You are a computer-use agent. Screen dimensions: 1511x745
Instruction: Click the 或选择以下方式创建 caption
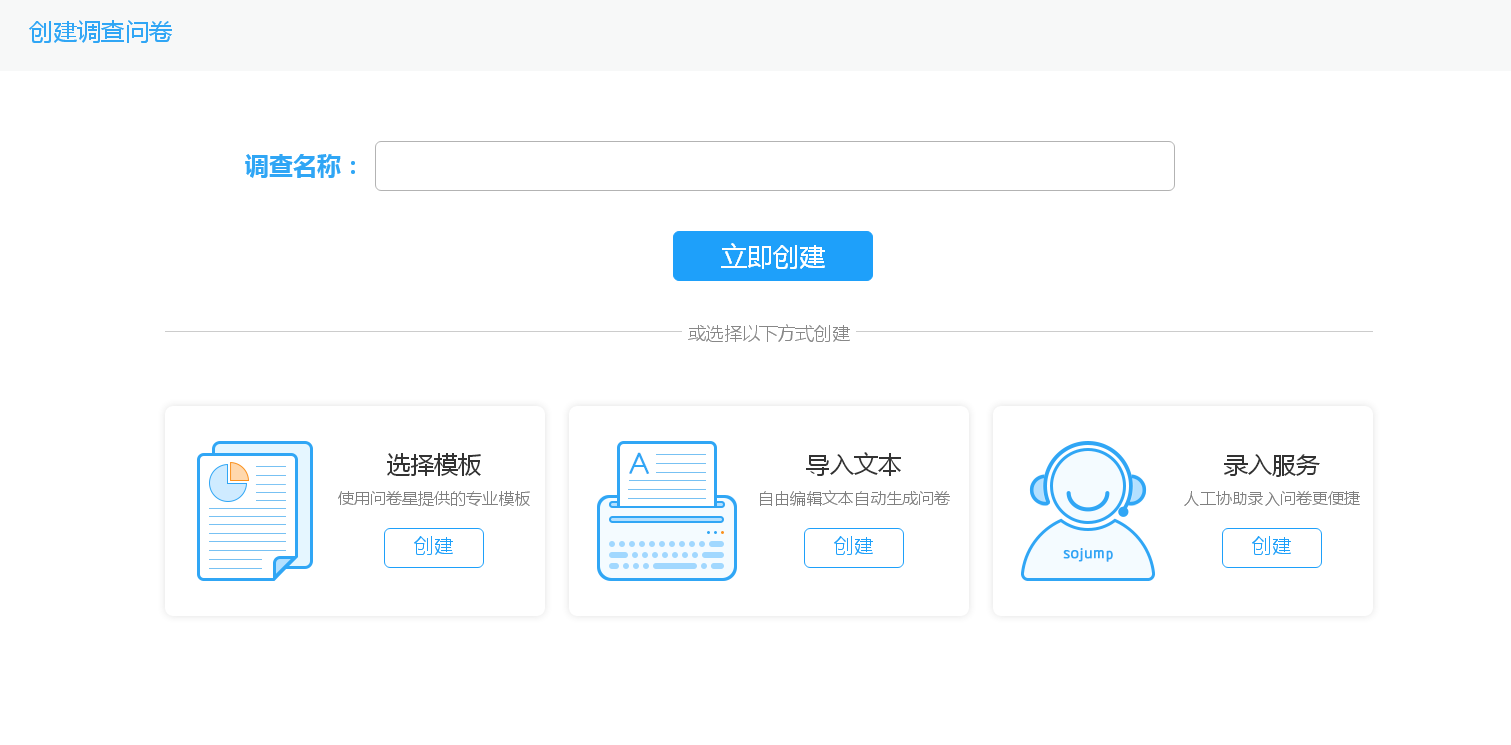click(x=769, y=333)
